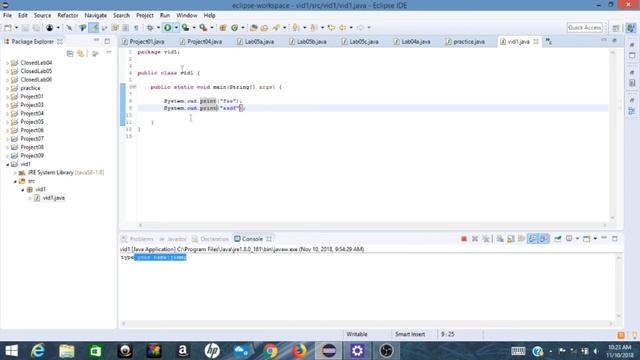Image resolution: width=640 pixels, height=360 pixels.
Task: Toggle Scroll Lock in Console
Action: pyautogui.click(x=511, y=239)
